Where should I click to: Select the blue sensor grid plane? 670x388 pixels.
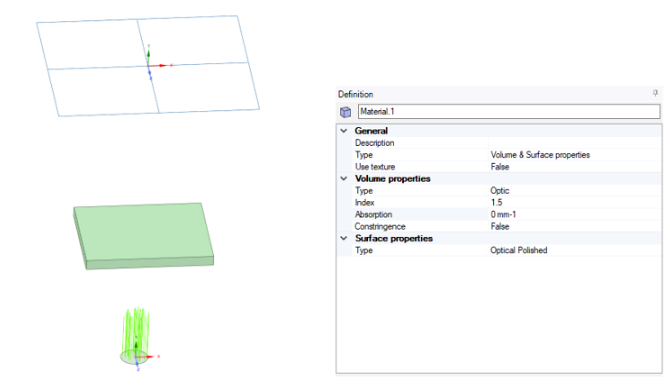pos(148,66)
